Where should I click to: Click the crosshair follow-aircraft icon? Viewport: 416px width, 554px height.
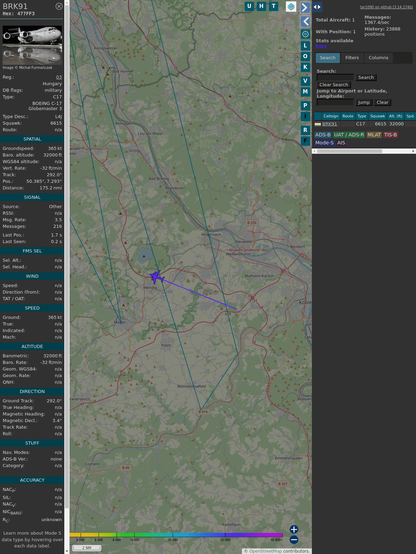tap(305, 34)
